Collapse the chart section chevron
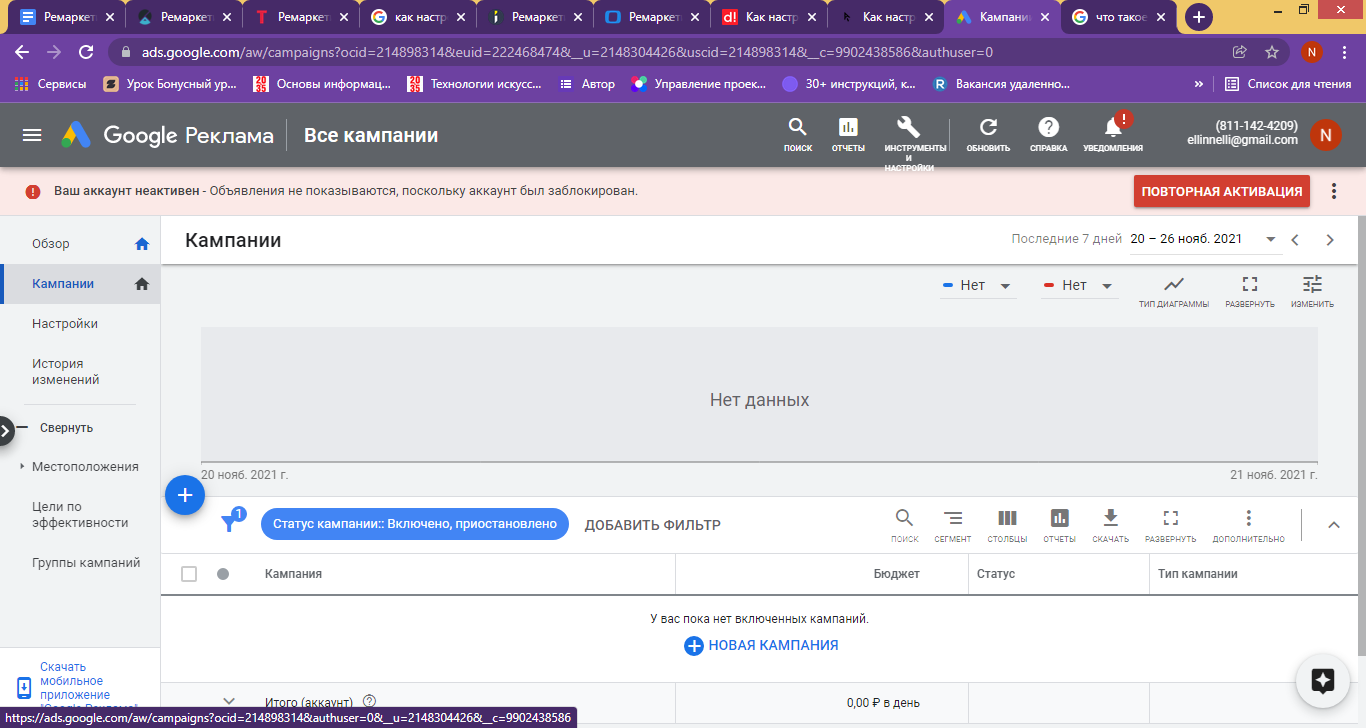The width and height of the screenshot is (1366, 728). pos(1333,525)
